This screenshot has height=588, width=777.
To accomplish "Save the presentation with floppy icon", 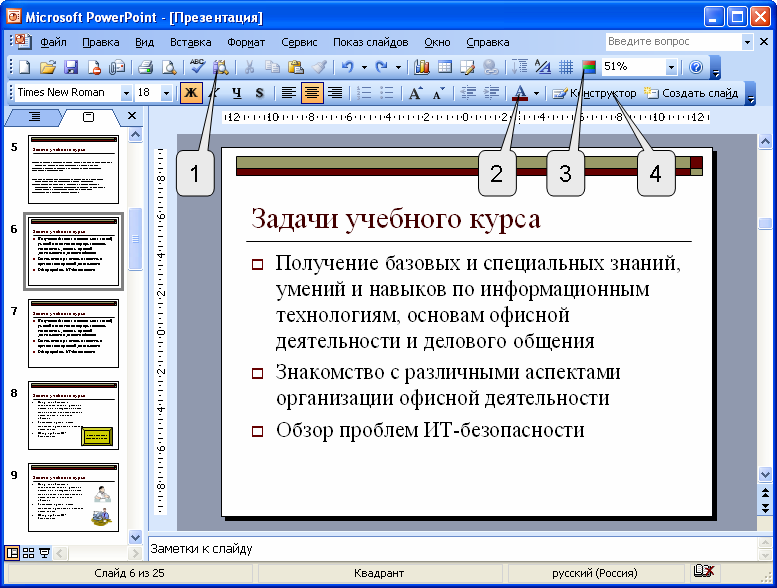I will pos(71,67).
